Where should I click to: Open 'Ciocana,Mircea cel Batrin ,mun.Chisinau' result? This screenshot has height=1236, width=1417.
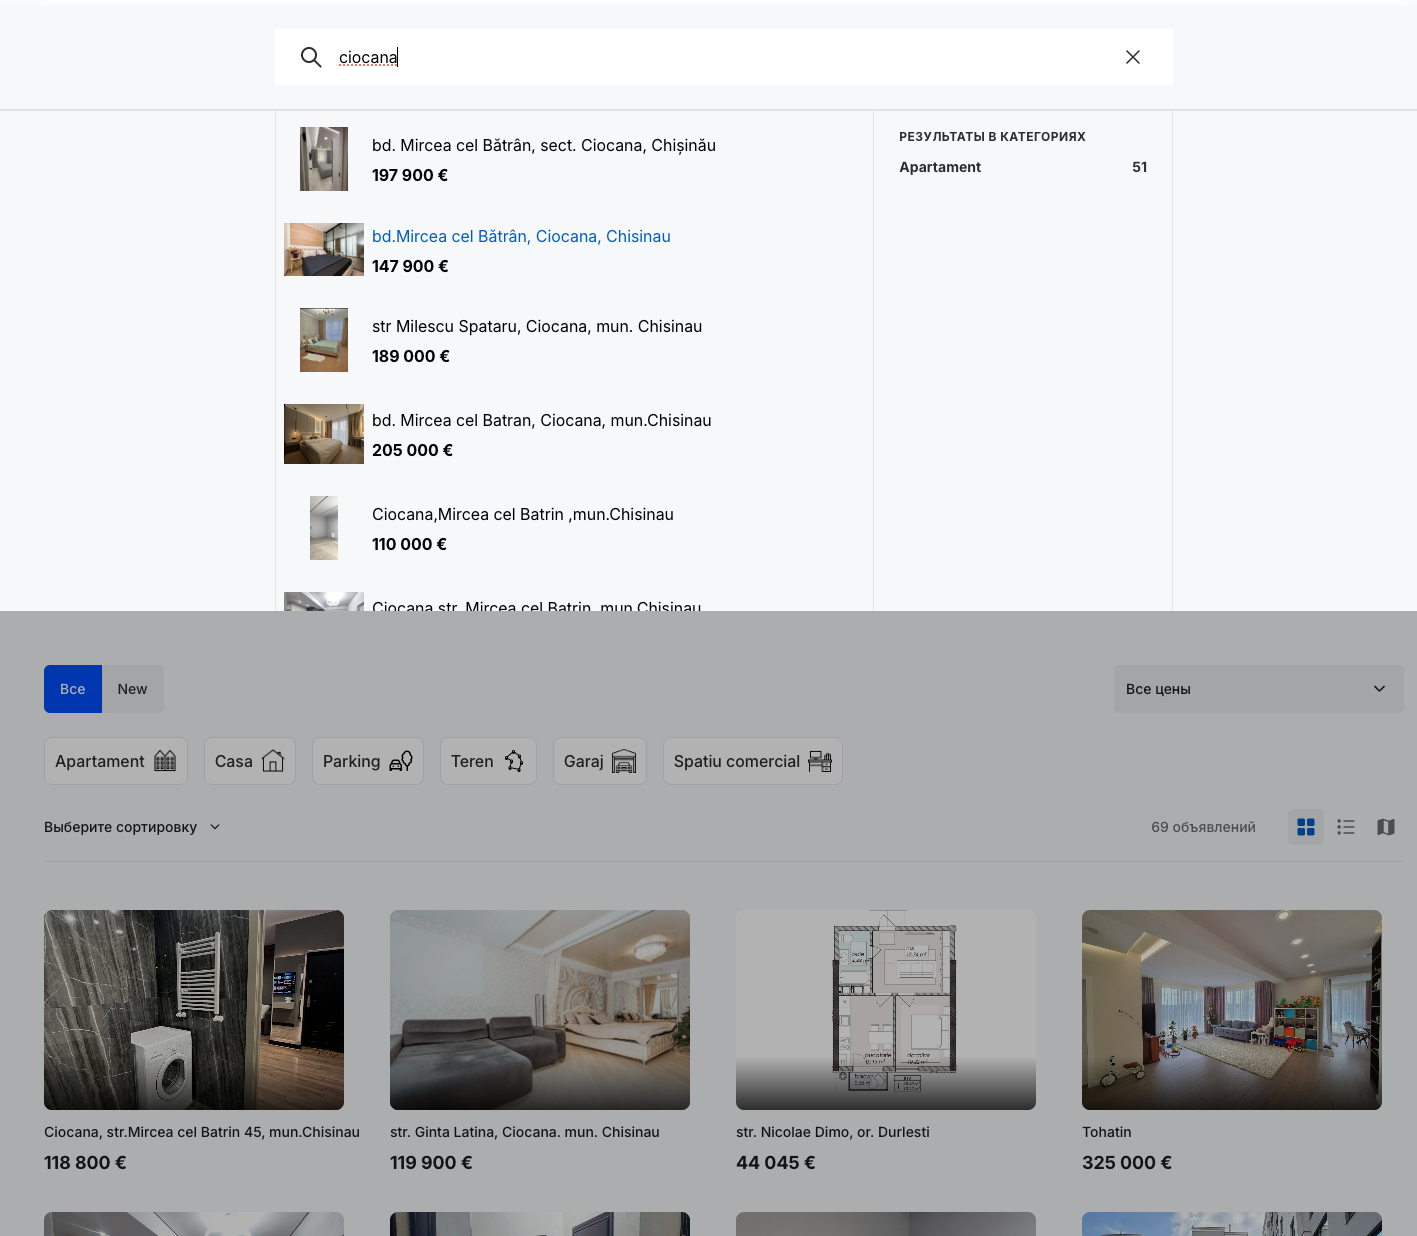[523, 514]
